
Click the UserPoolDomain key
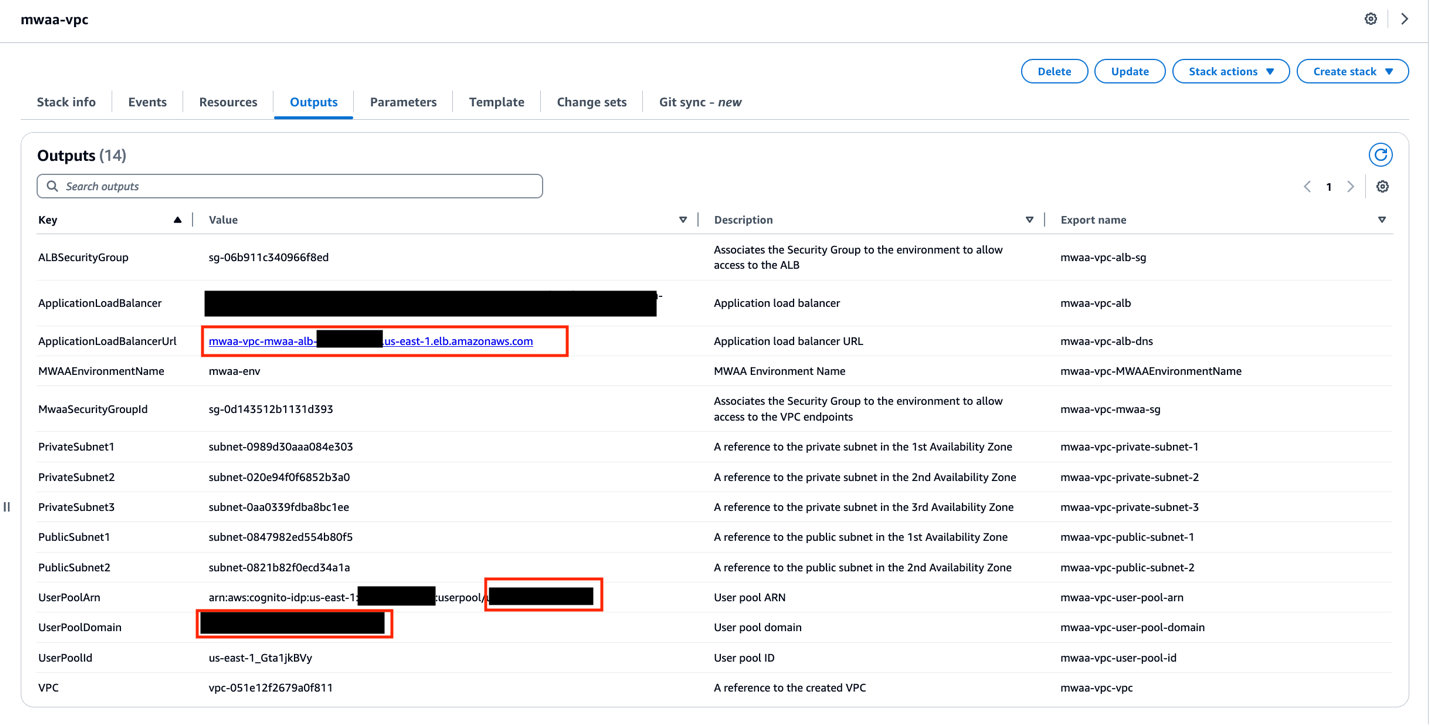coord(80,628)
